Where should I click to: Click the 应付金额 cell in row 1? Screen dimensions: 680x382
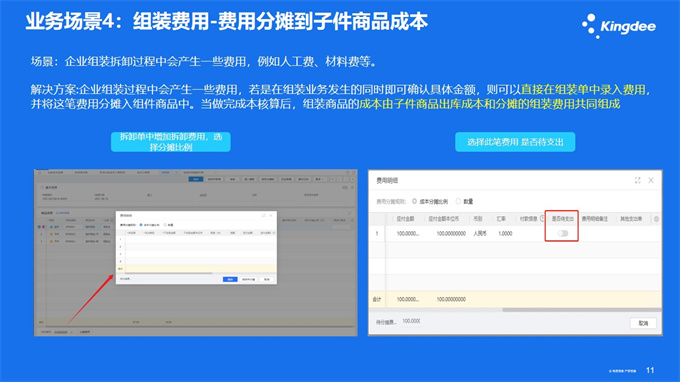point(408,233)
